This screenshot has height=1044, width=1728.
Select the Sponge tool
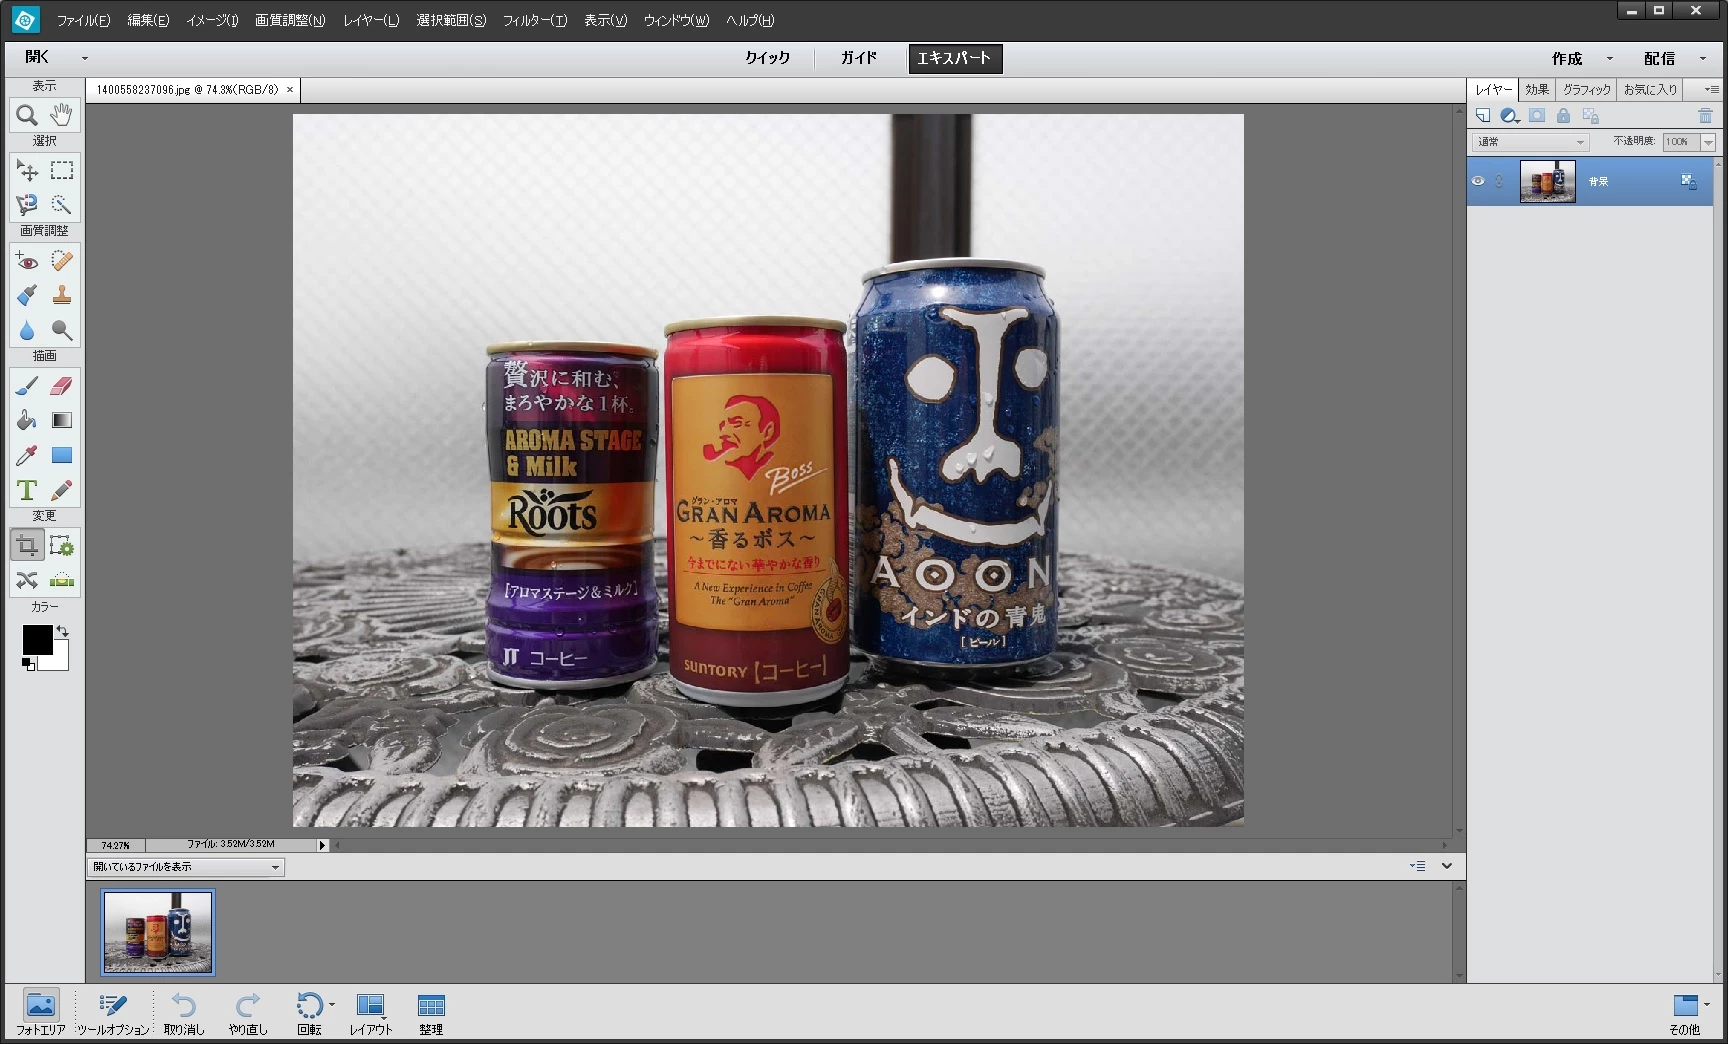coord(62,330)
